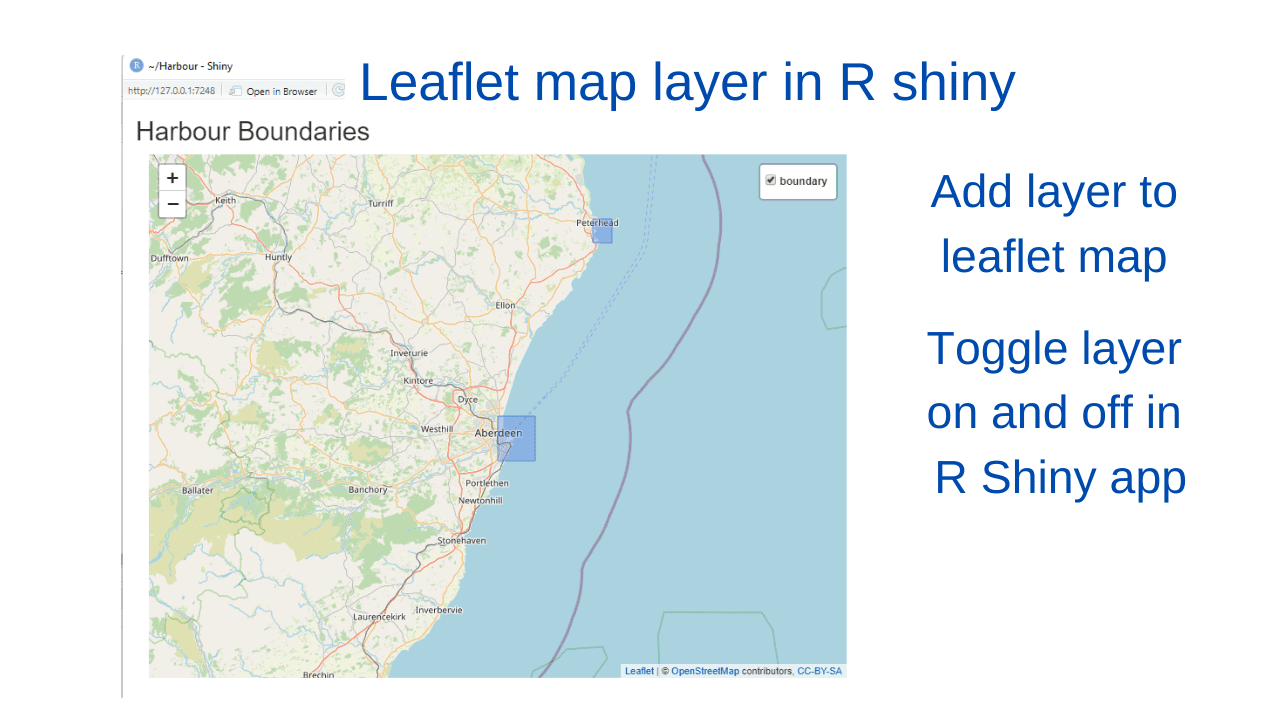Zoom in on the leaflet map
Viewport: 1280px width, 720px height.
(172, 178)
